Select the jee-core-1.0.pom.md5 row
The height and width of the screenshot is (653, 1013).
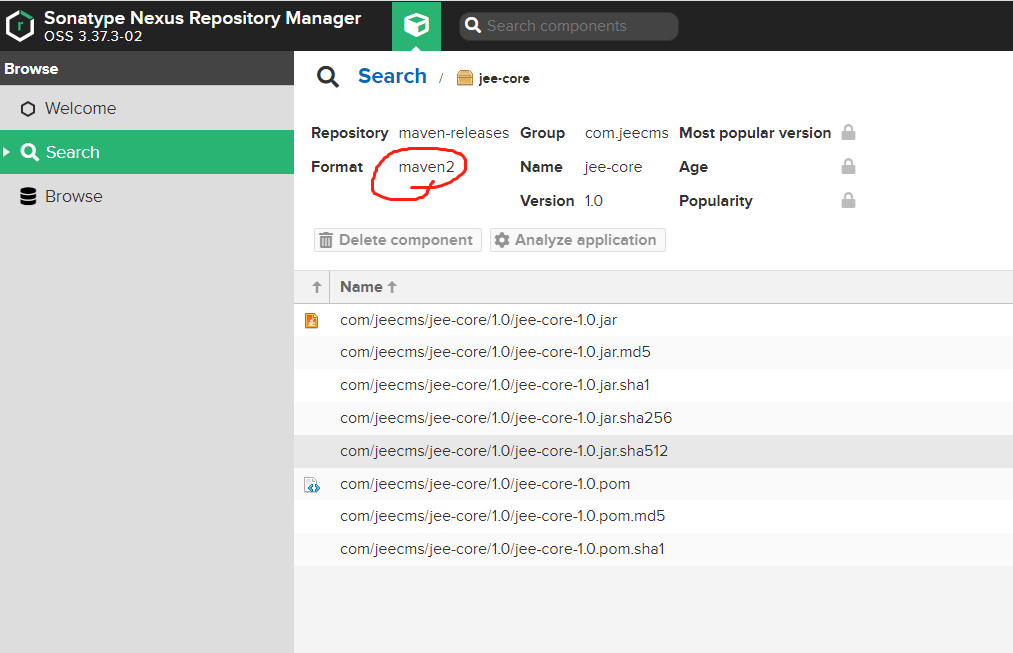tap(502, 516)
